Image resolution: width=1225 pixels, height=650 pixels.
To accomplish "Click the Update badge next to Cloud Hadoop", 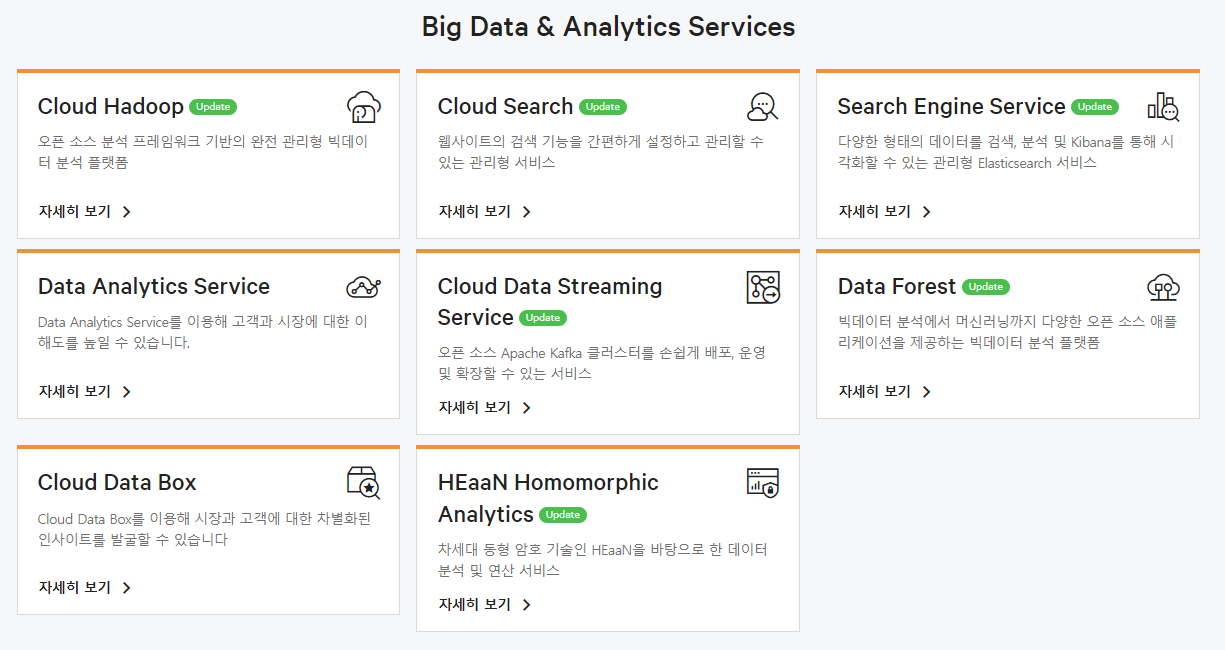I will coord(213,107).
